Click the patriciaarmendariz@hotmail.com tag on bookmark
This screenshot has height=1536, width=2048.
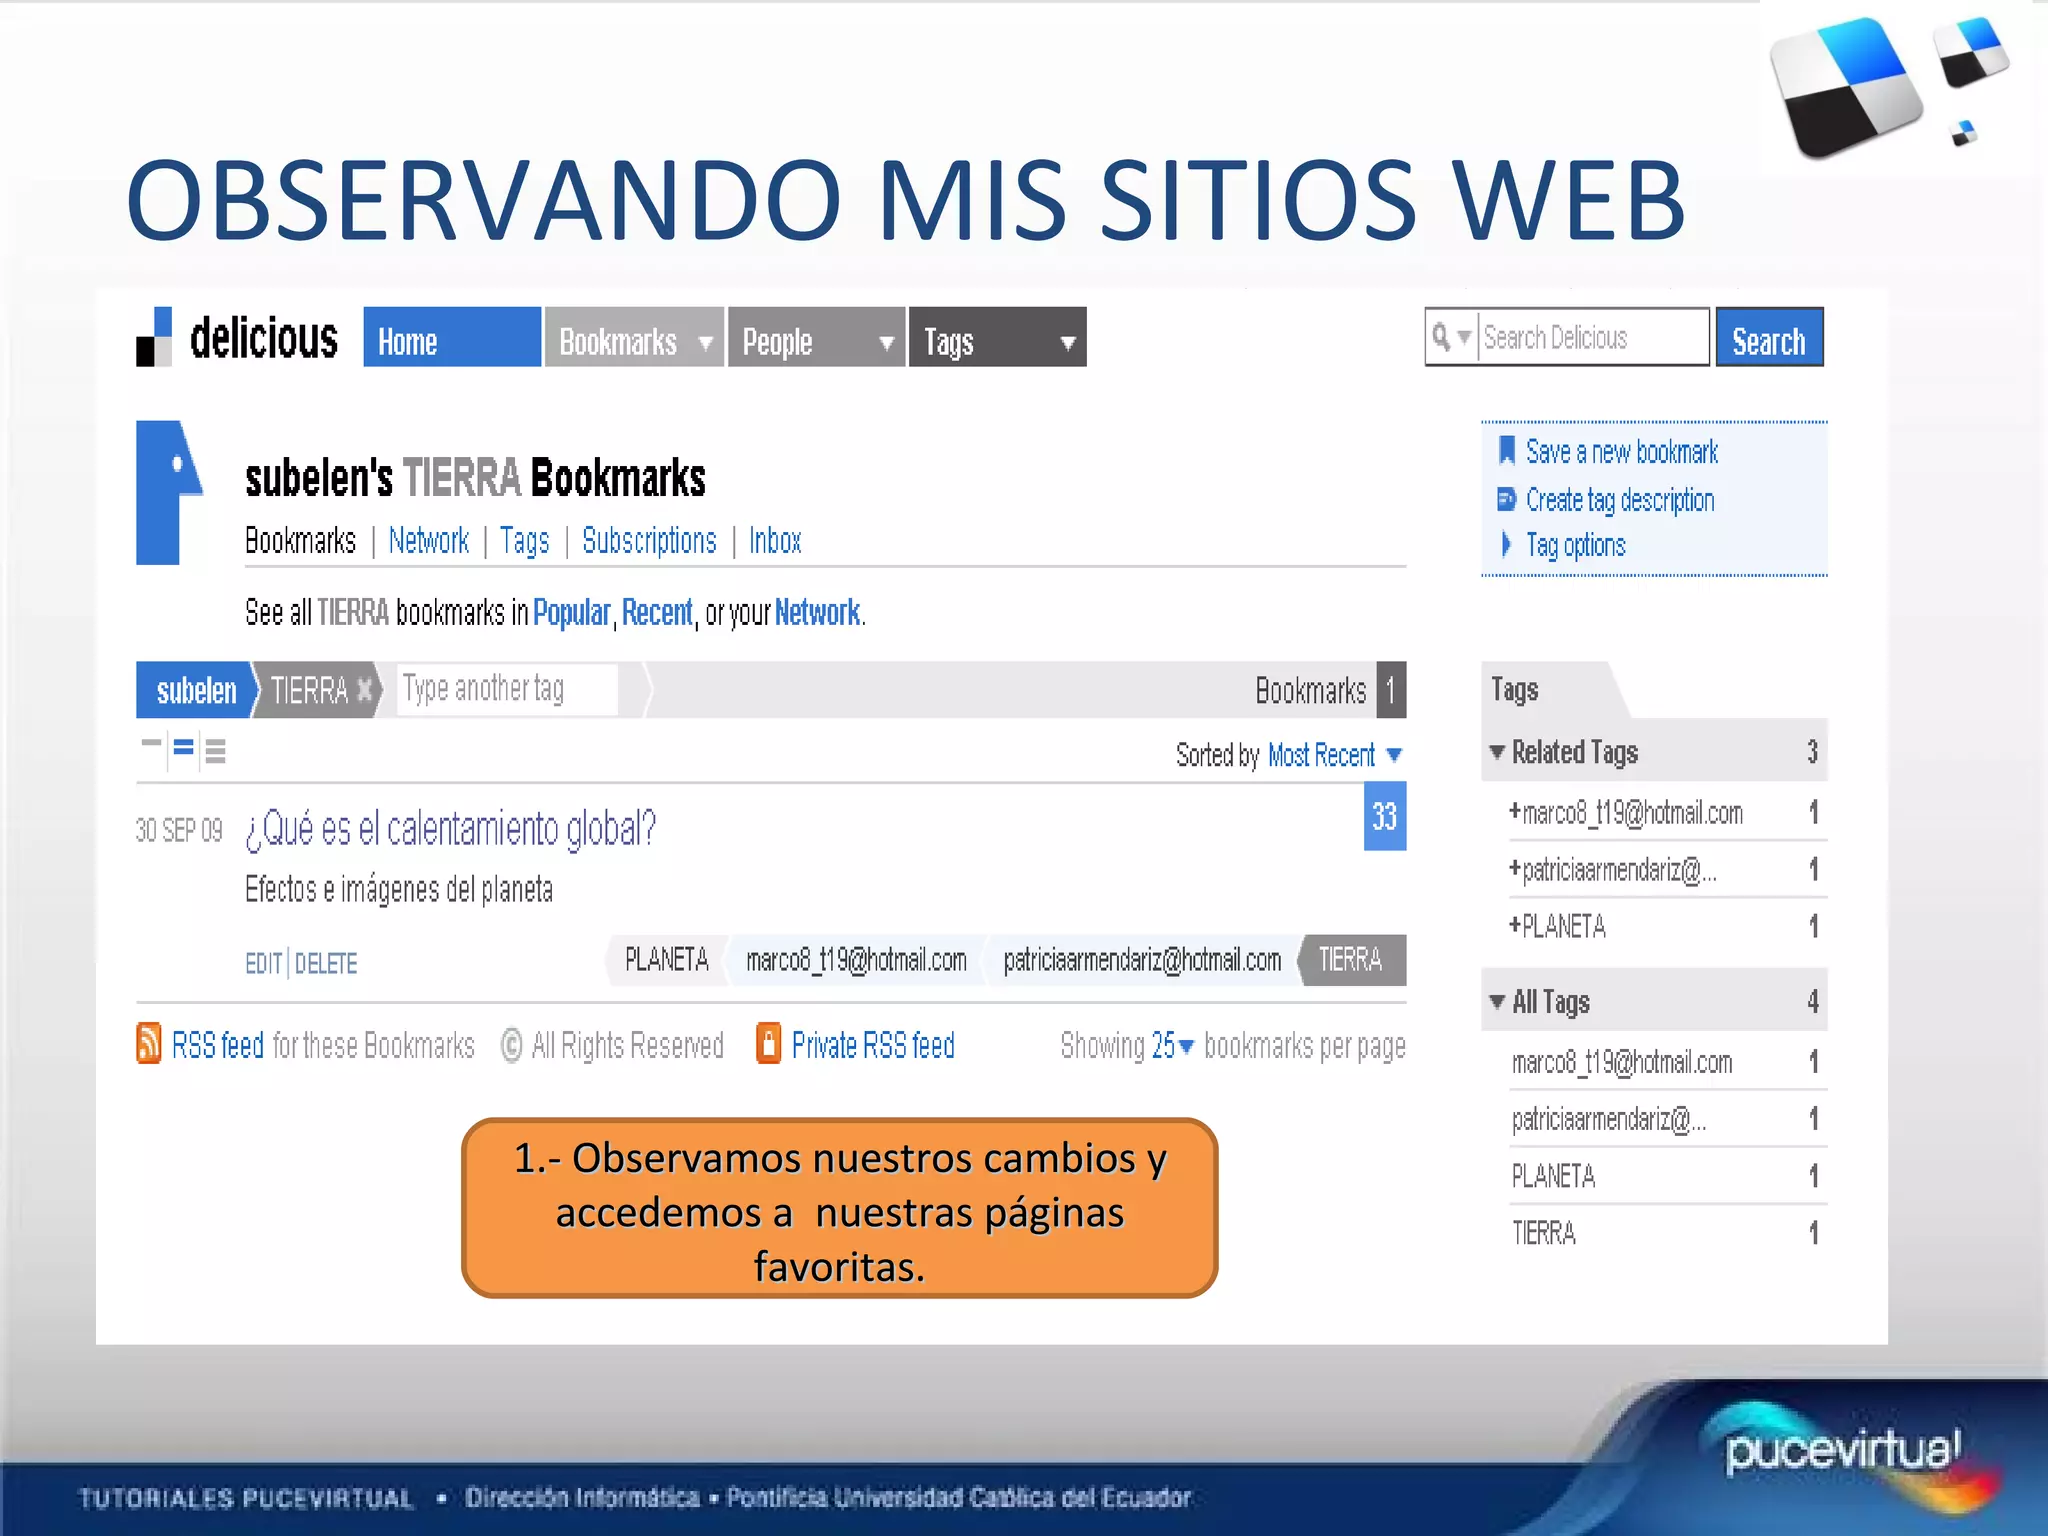coord(1142,960)
